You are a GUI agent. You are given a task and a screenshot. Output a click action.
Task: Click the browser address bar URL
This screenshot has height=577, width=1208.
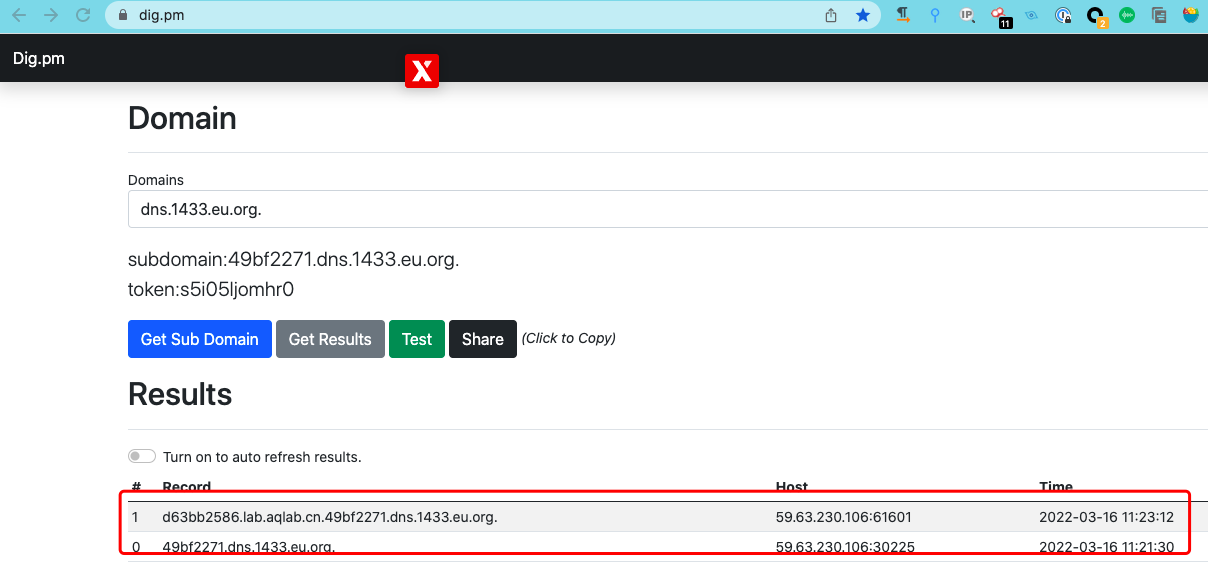[x=162, y=15]
